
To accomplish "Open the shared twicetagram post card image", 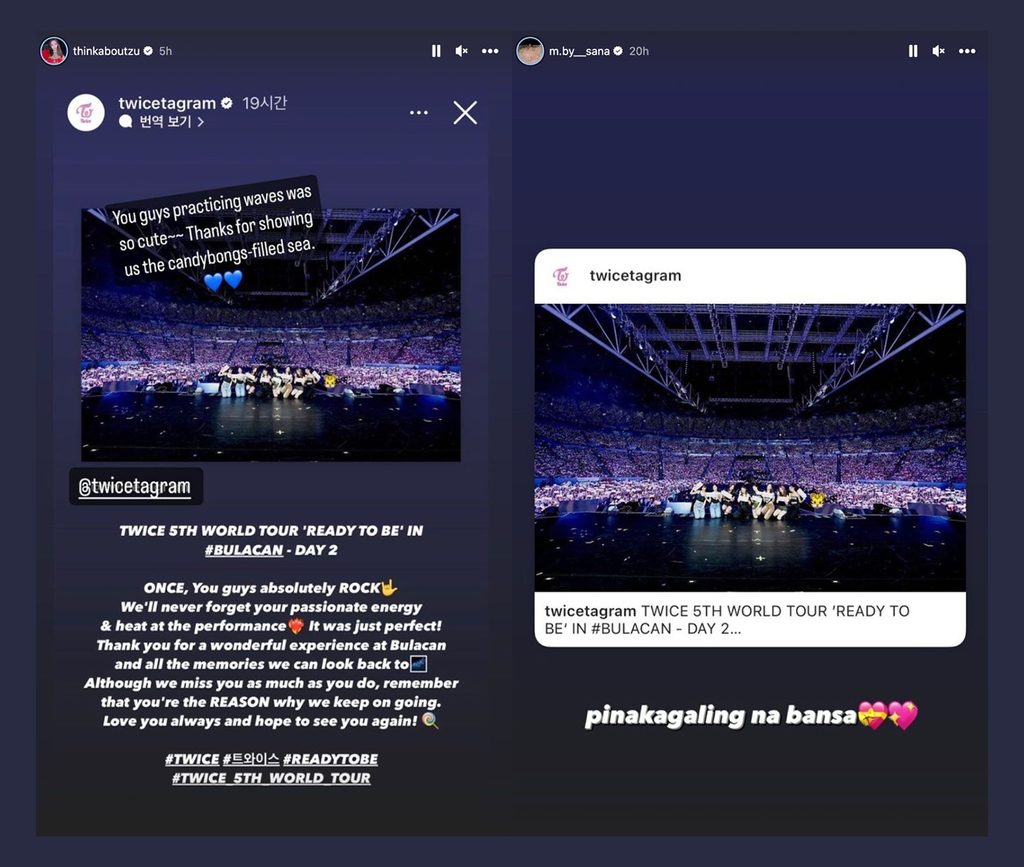I will pyautogui.click(x=750, y=448).
